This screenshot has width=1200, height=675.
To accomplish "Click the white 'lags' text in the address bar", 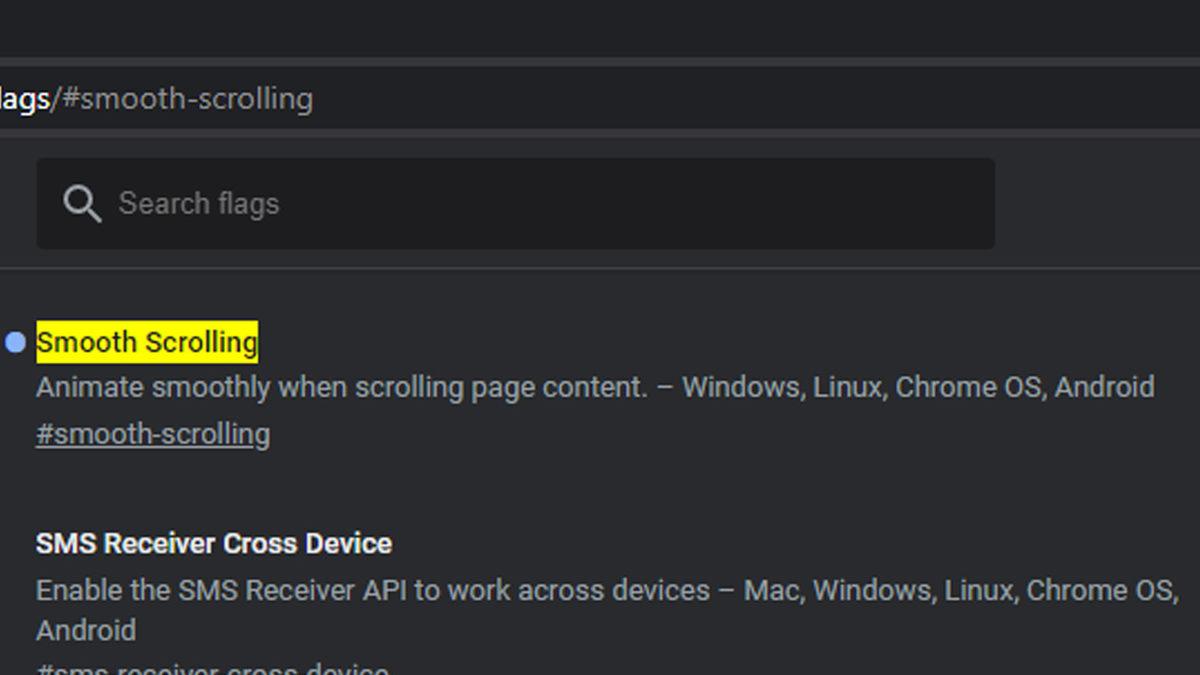I will pyautogui.click(x=25, y=99).
